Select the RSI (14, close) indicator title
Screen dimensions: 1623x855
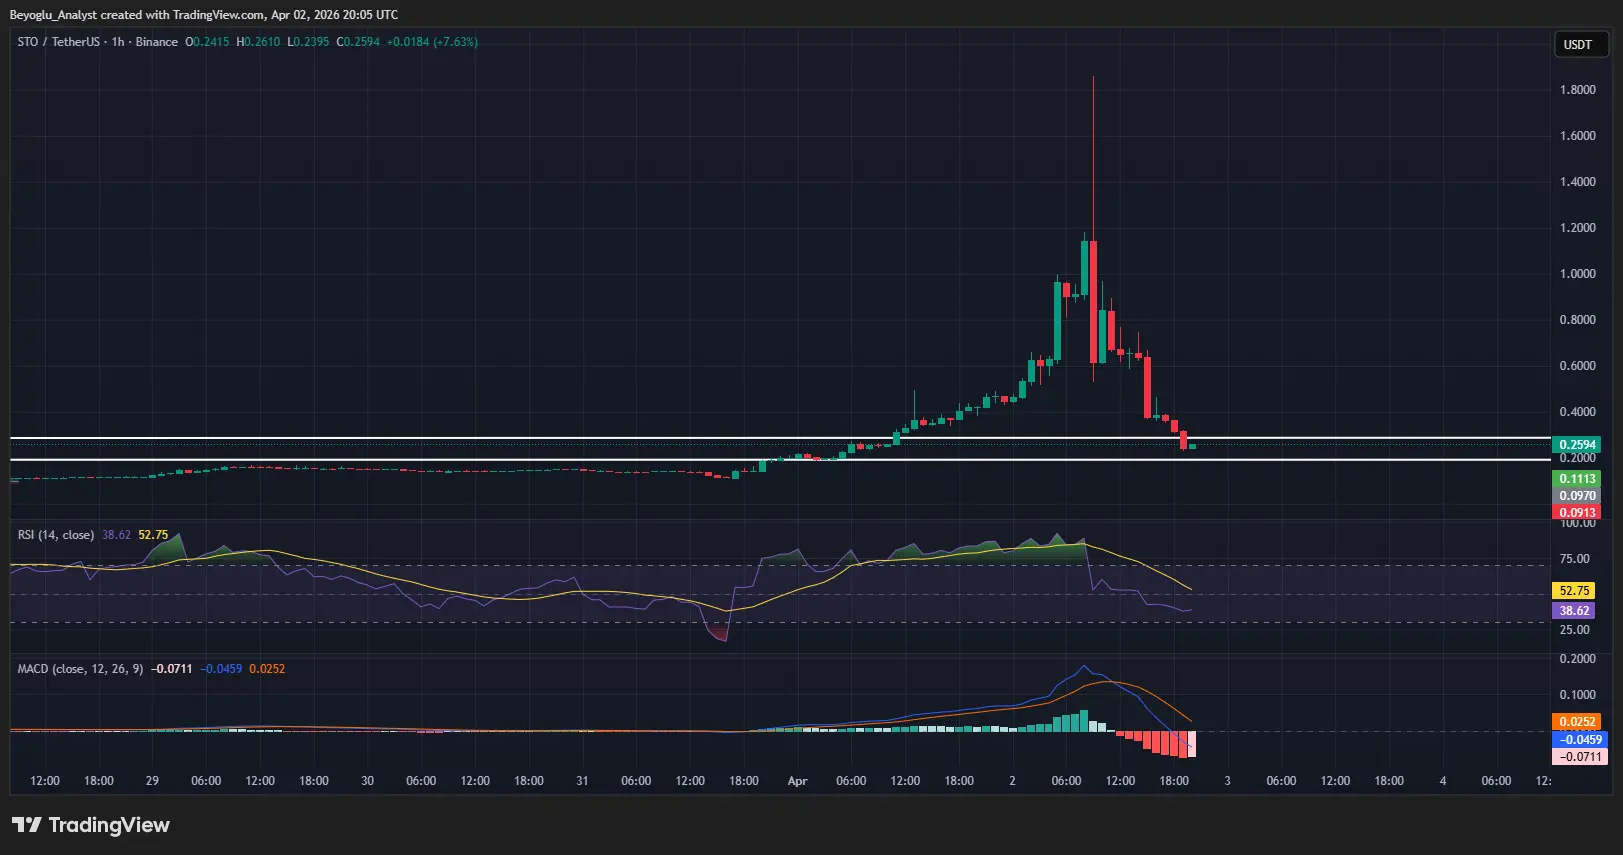(x=56, y=535)
